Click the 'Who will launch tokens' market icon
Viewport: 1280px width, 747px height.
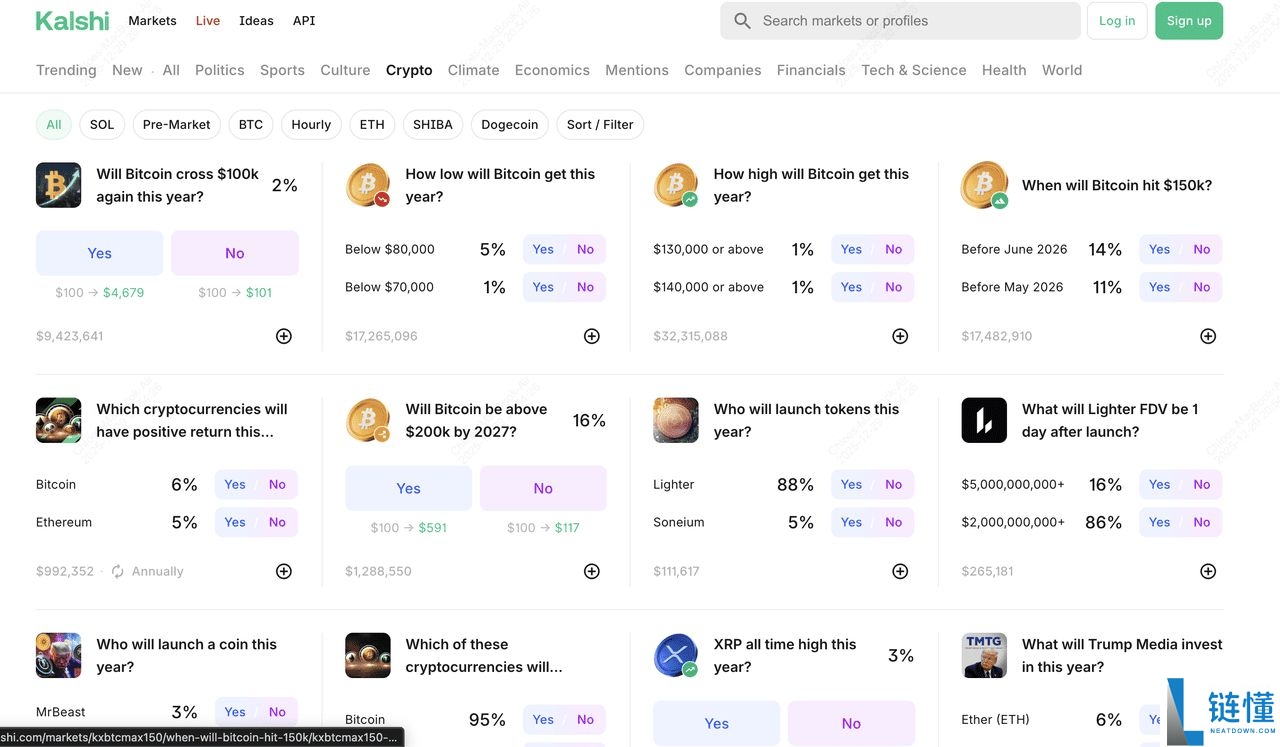pyautogui.click(x=676, y=420)
